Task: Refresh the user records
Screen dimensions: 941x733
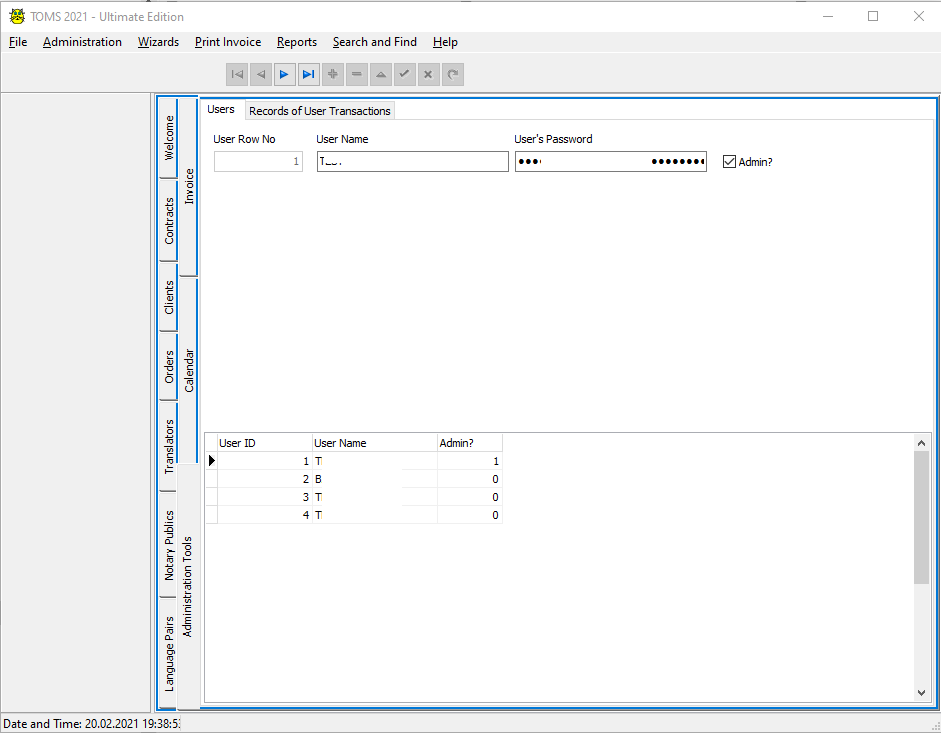Action: pos(453,74)
